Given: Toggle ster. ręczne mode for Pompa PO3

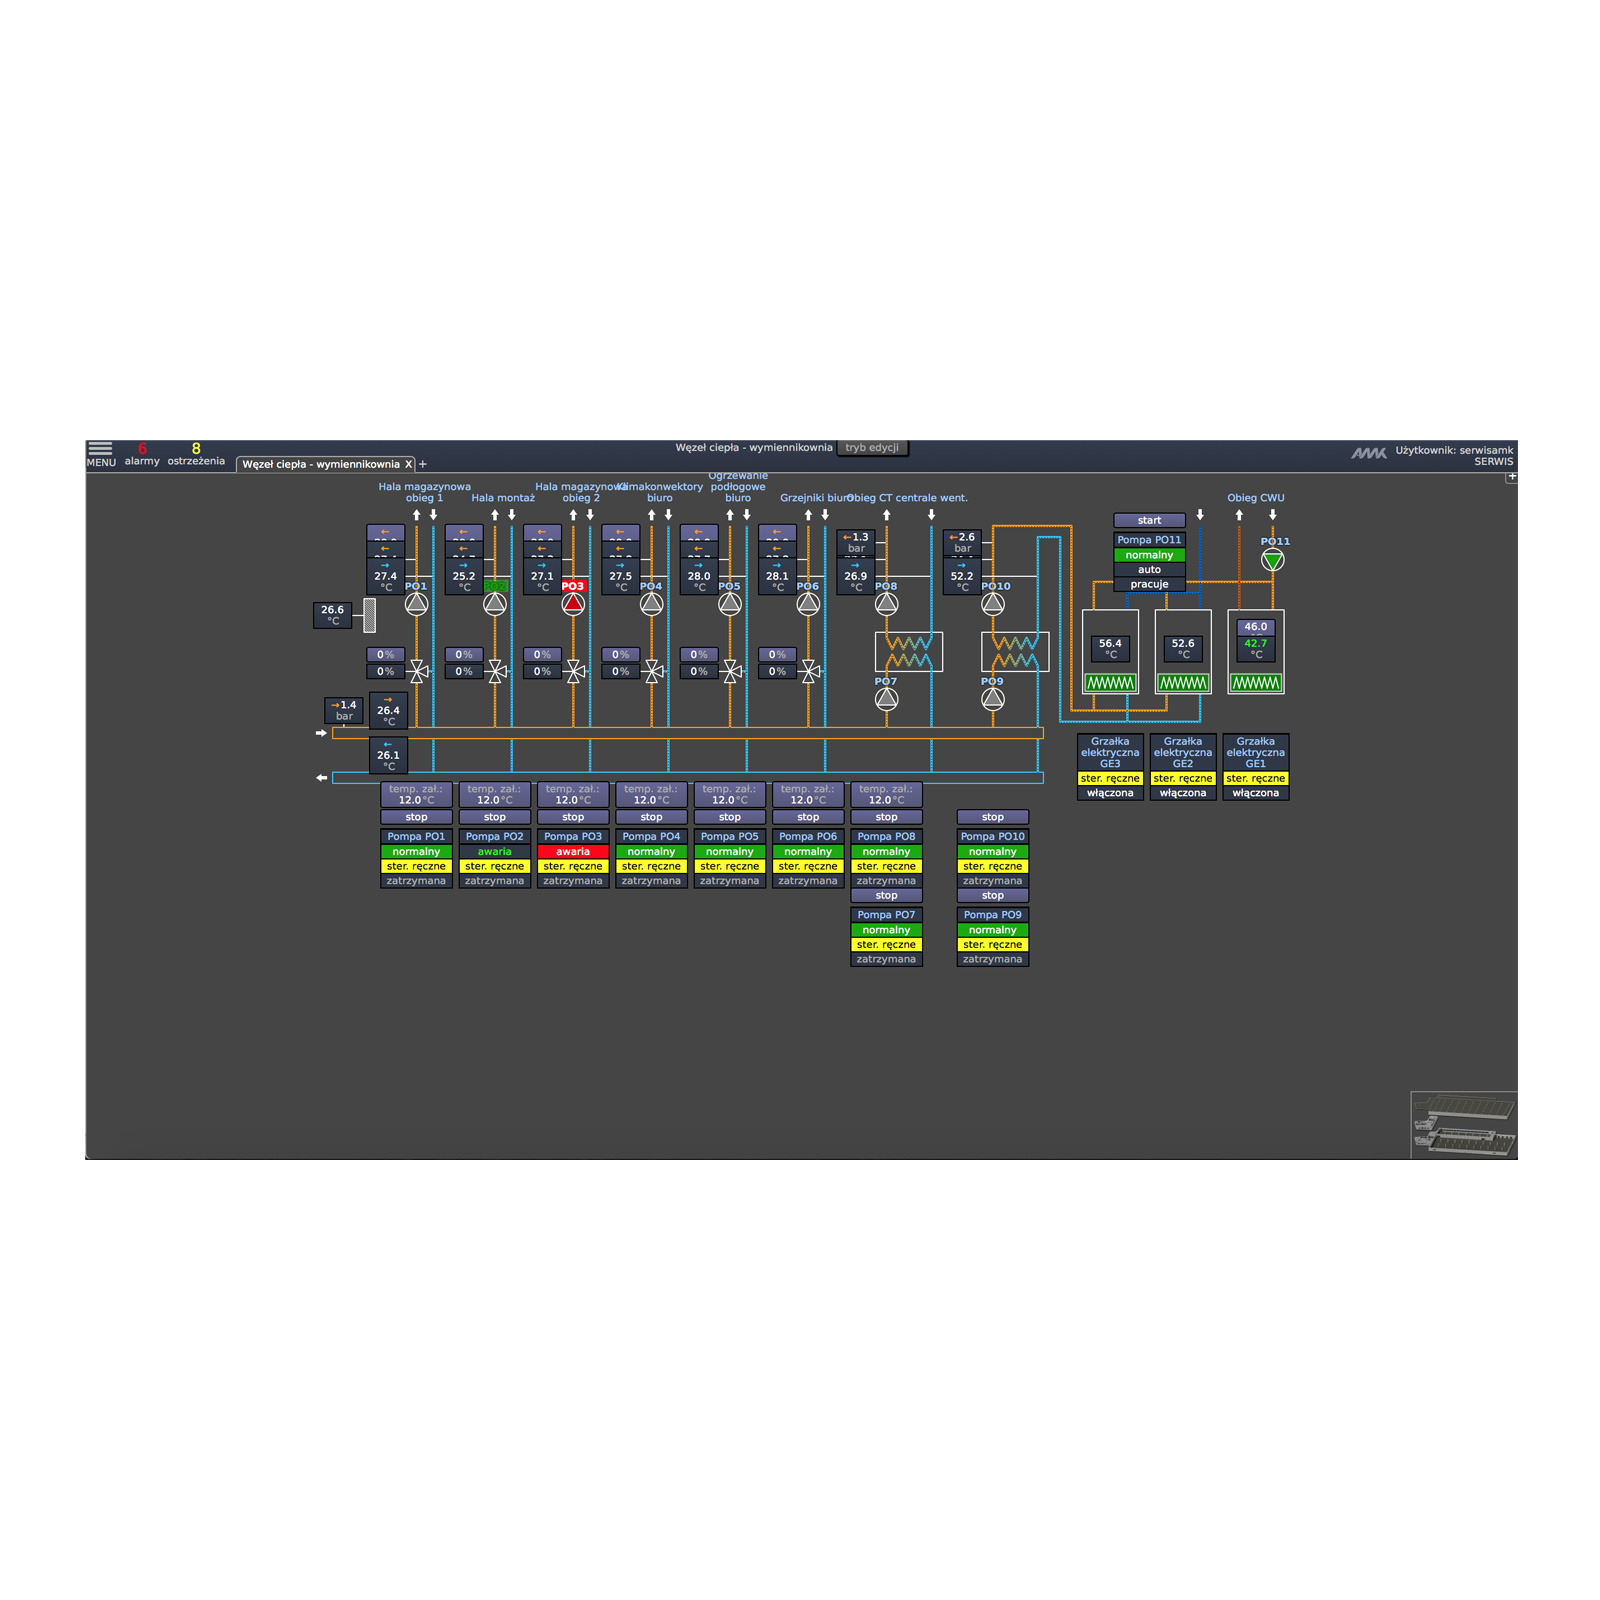Looking at the screenshot, I should point(573,866).
